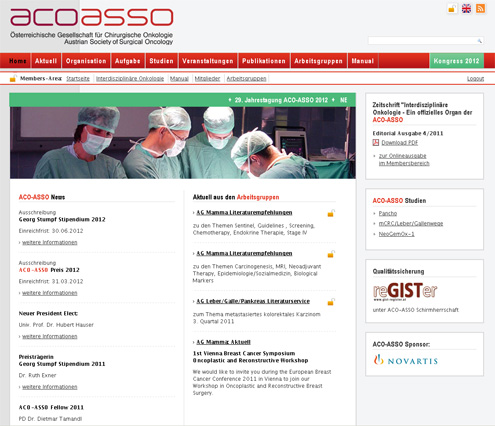Click the padlock login icon at top right
Screen dimensions: 495x426
click(452, 9)
